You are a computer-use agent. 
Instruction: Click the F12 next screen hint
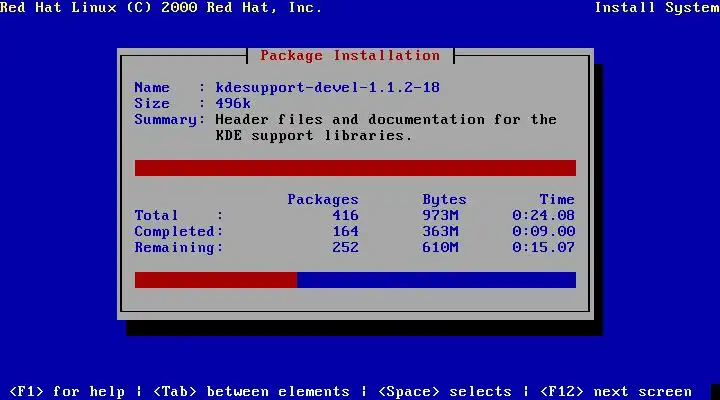[615, 392]
